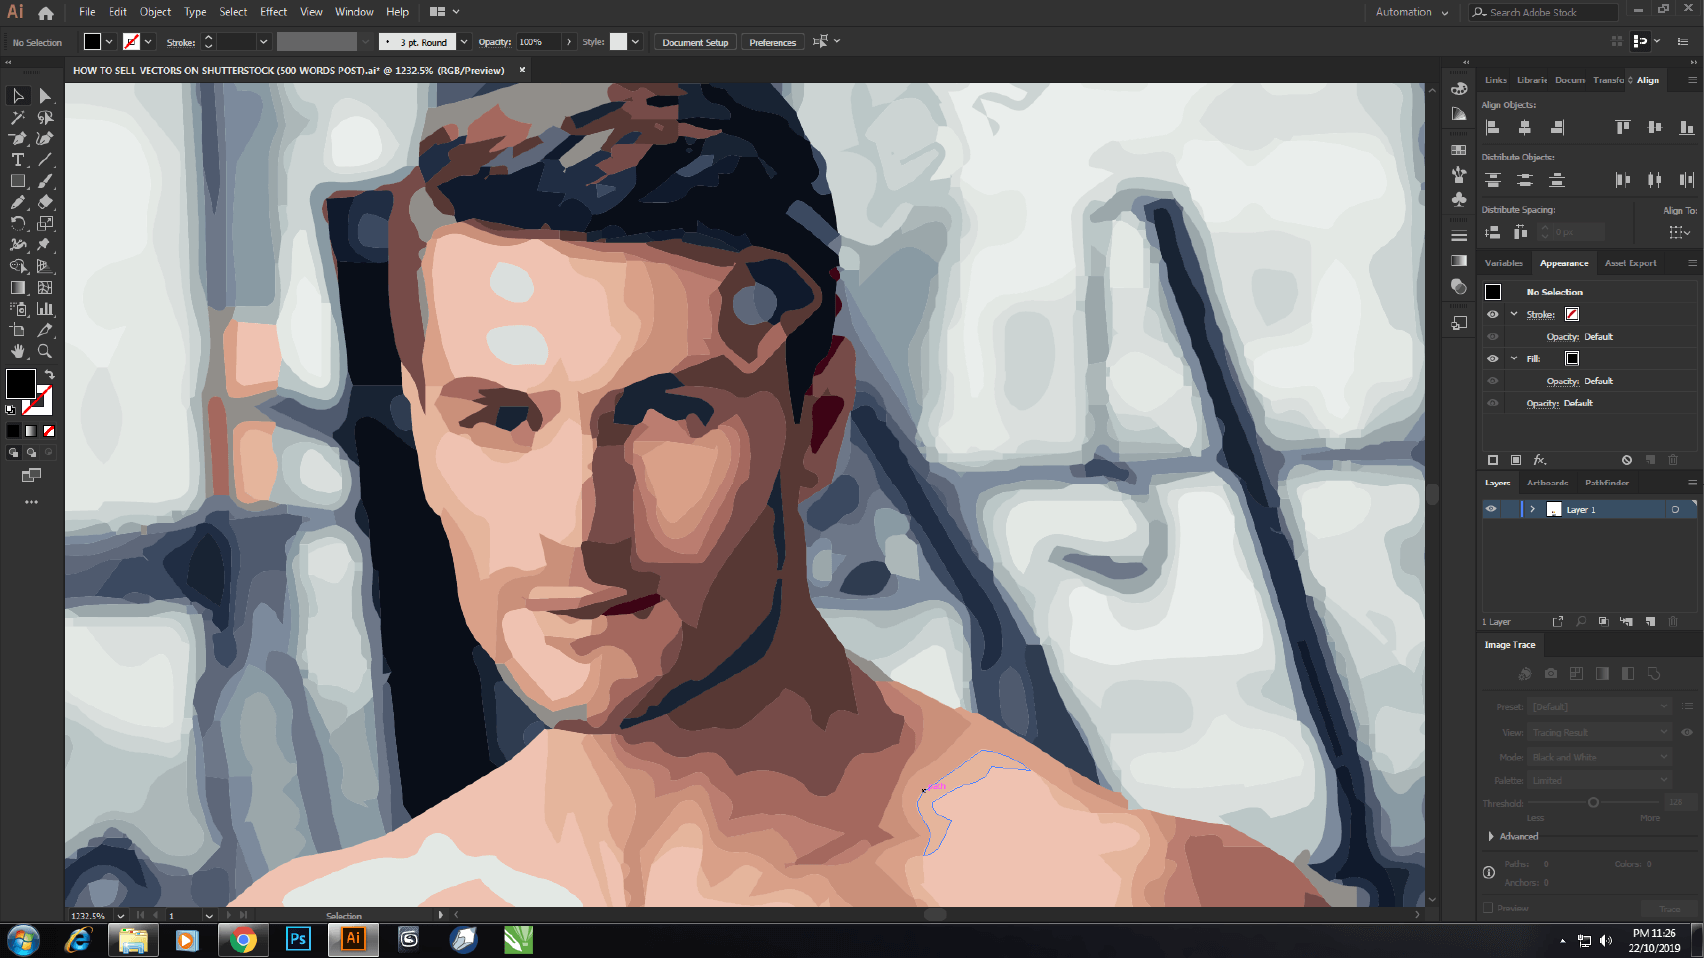Image resolution: width=1705 pixels, height=959 pixels.
Task: Open the zoom level dropdown in status bar
Action: click(x=121, y=915)
